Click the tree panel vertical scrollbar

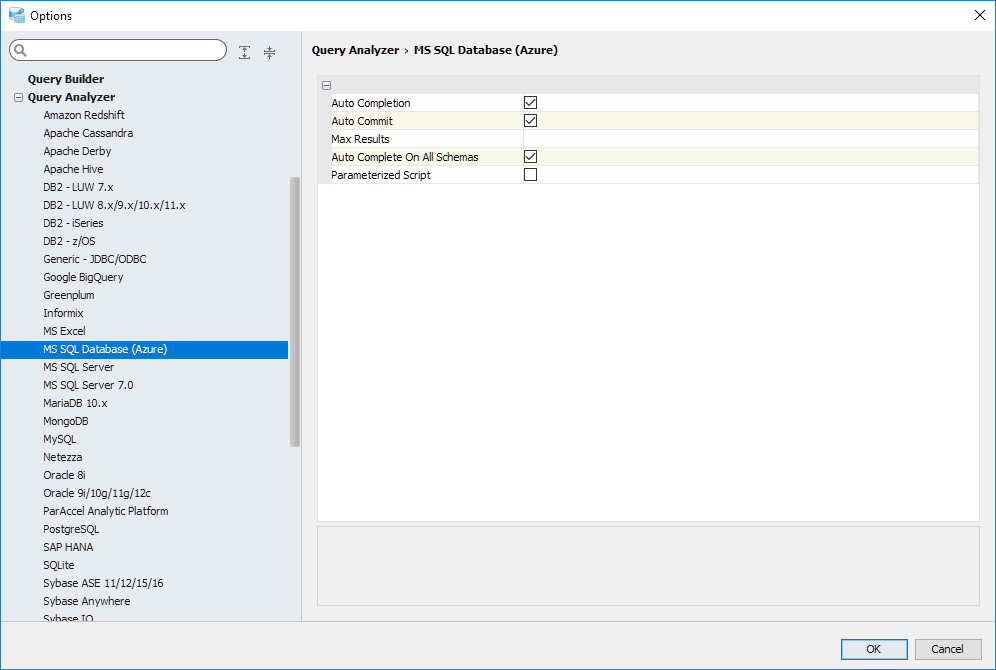pos(295,310)
